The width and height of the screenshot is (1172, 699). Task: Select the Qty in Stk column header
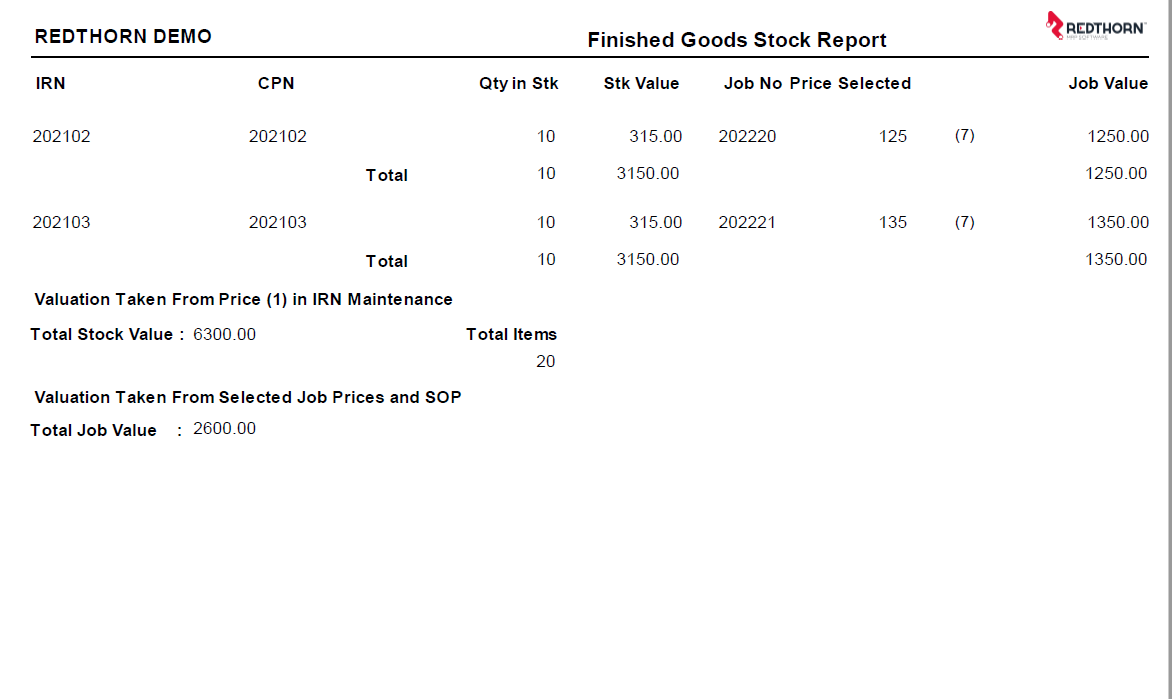tap(518, 84)
